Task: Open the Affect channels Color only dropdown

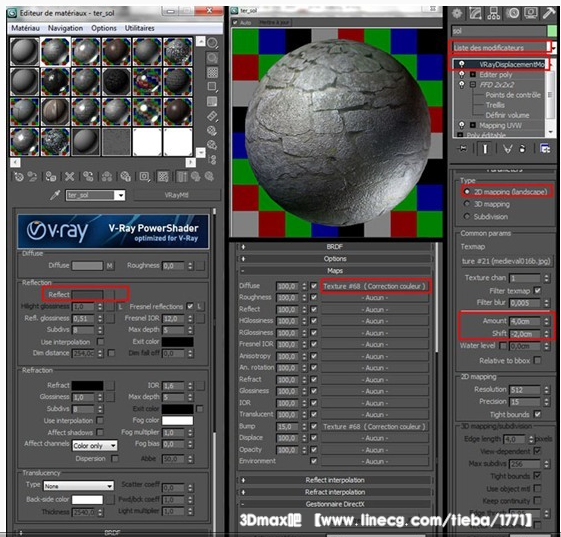Action: coord(95,445)
